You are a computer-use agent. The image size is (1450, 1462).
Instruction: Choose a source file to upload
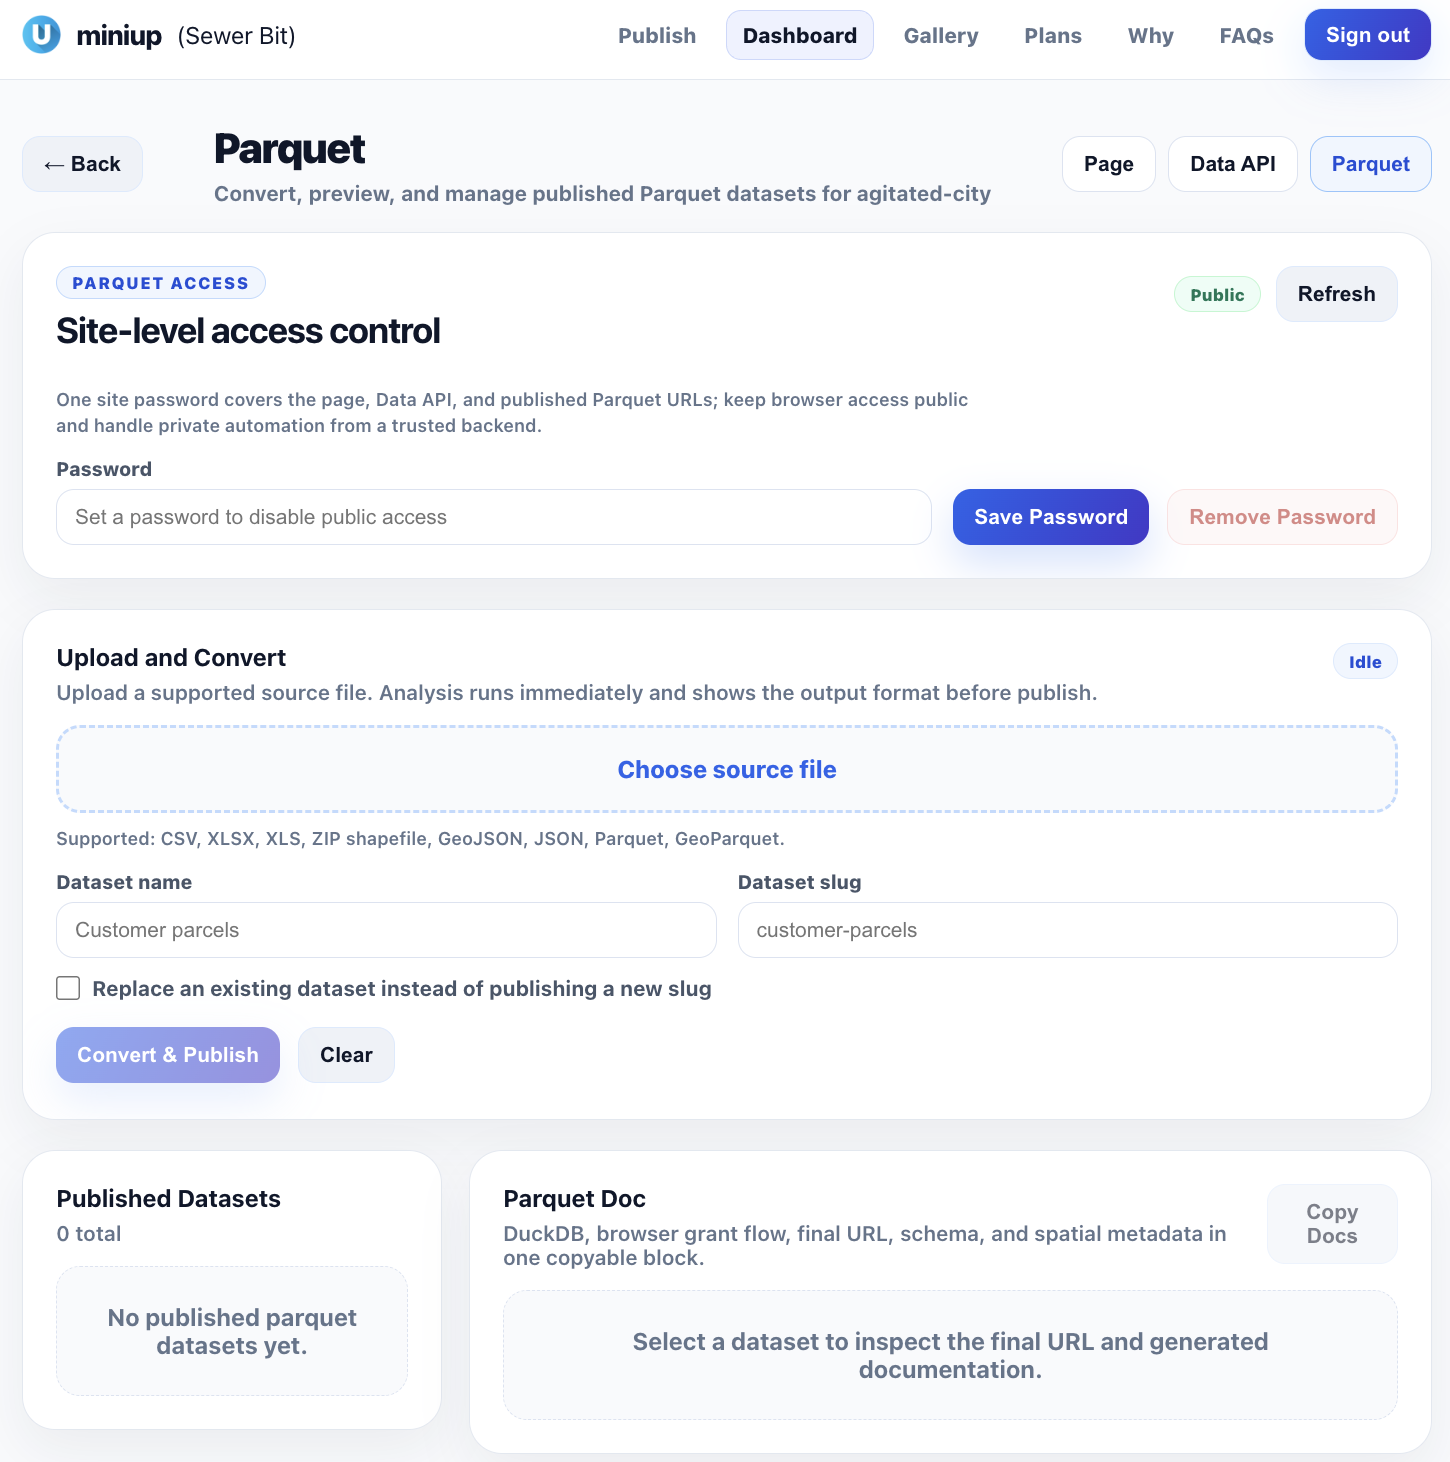726,769
